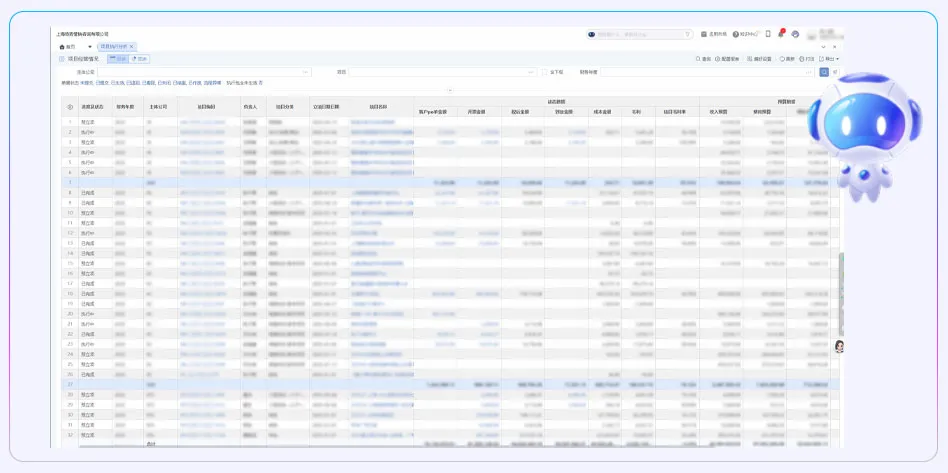Select the second view toggle button
This screenshot has width=948, height=473.
click(x=140, y=59)
